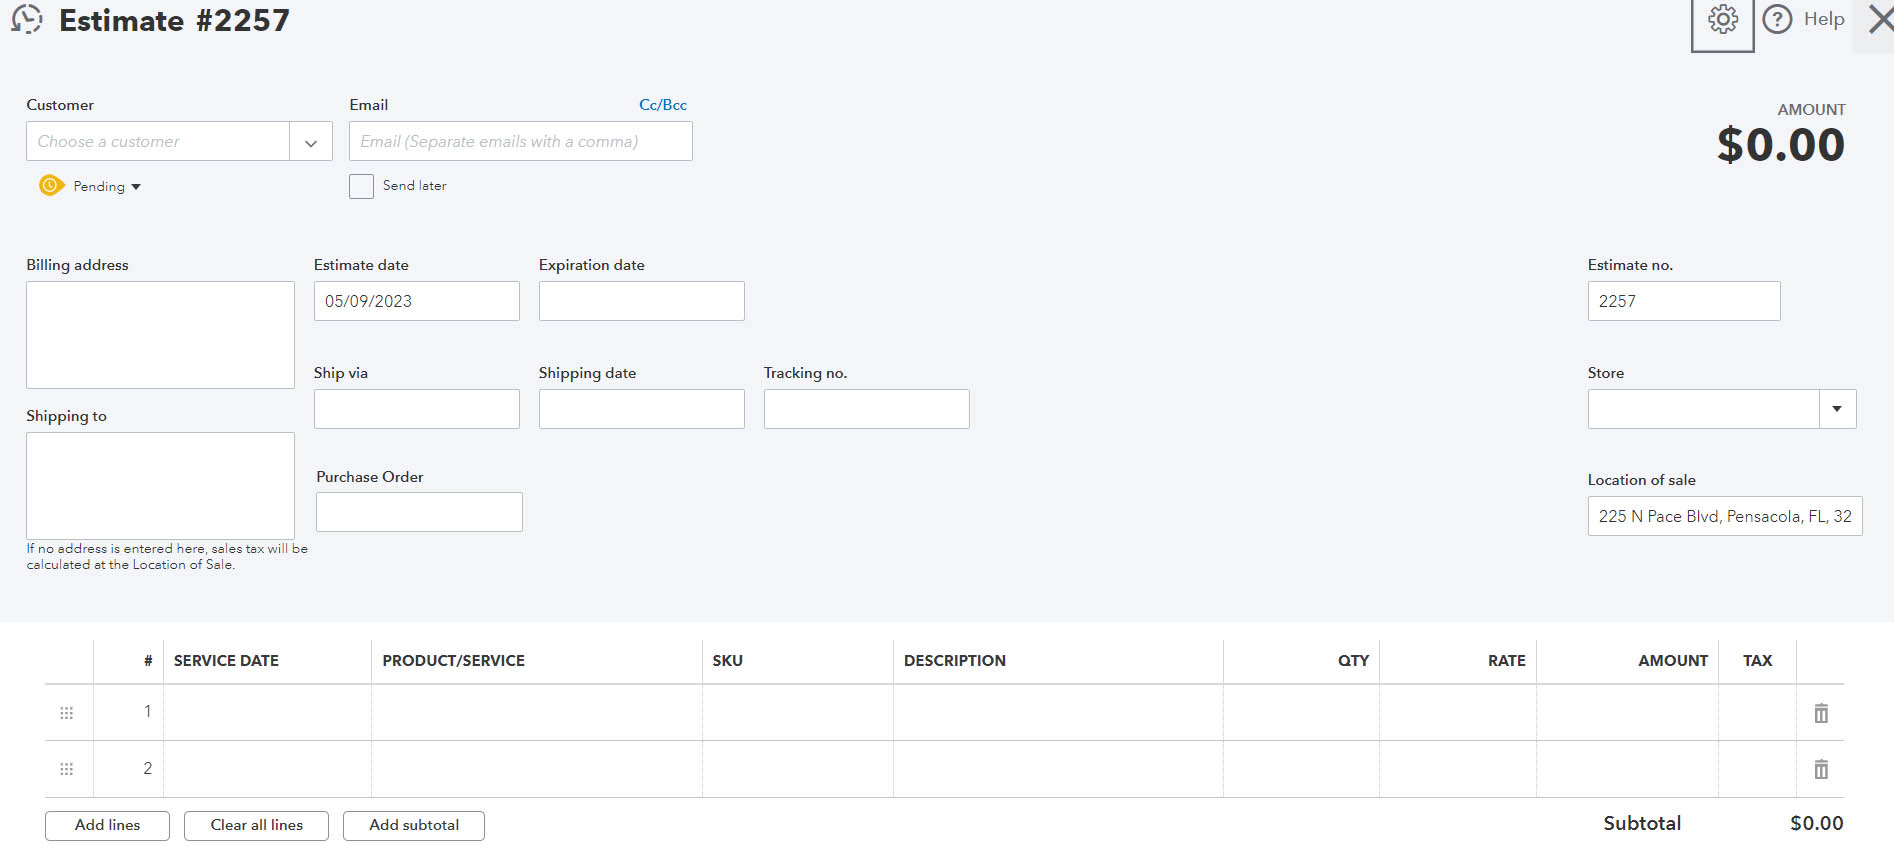1894x847 pixels.
Task: Click the Add lines button
Action: 107,825
